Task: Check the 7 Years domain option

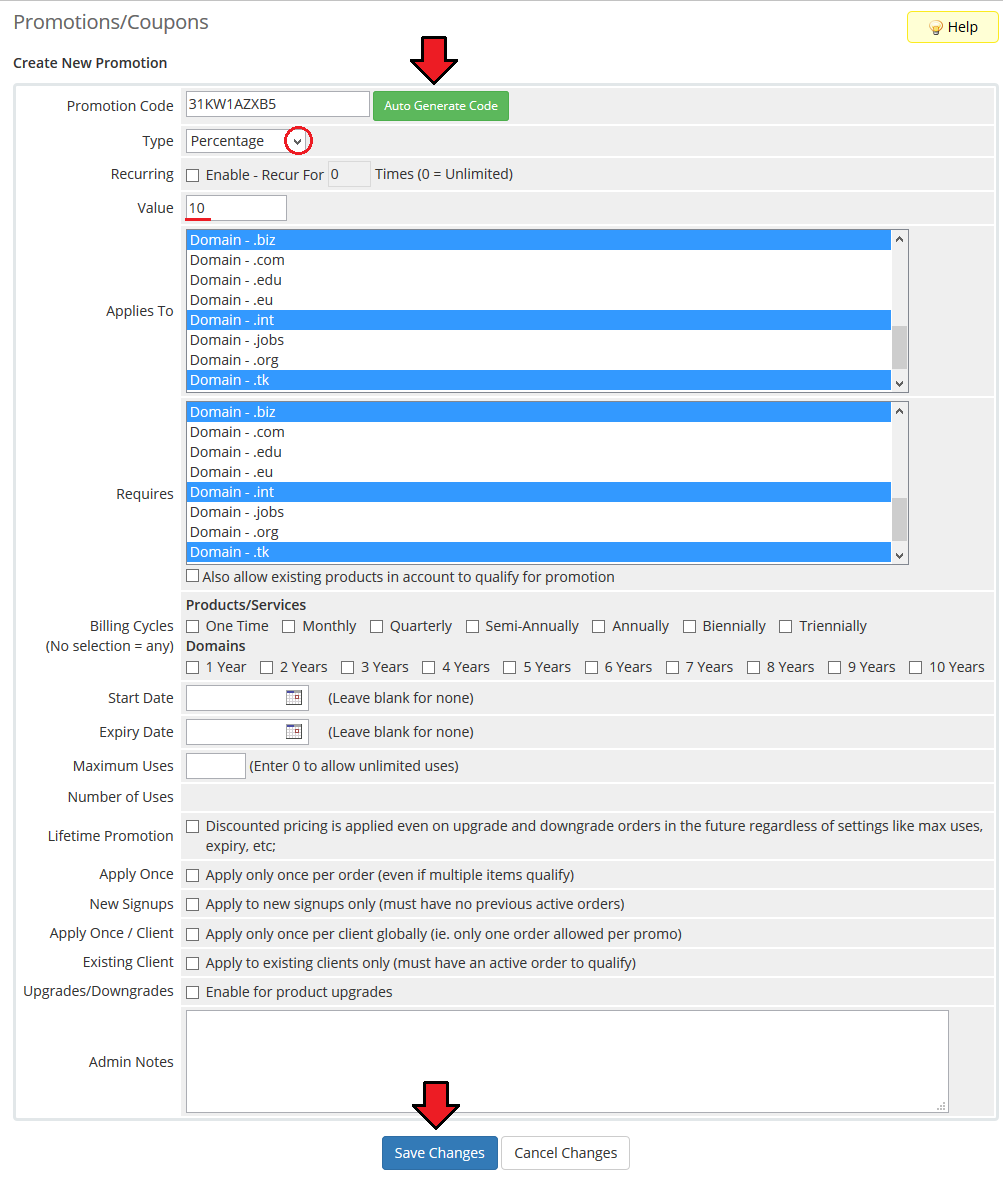Action: 672,667
